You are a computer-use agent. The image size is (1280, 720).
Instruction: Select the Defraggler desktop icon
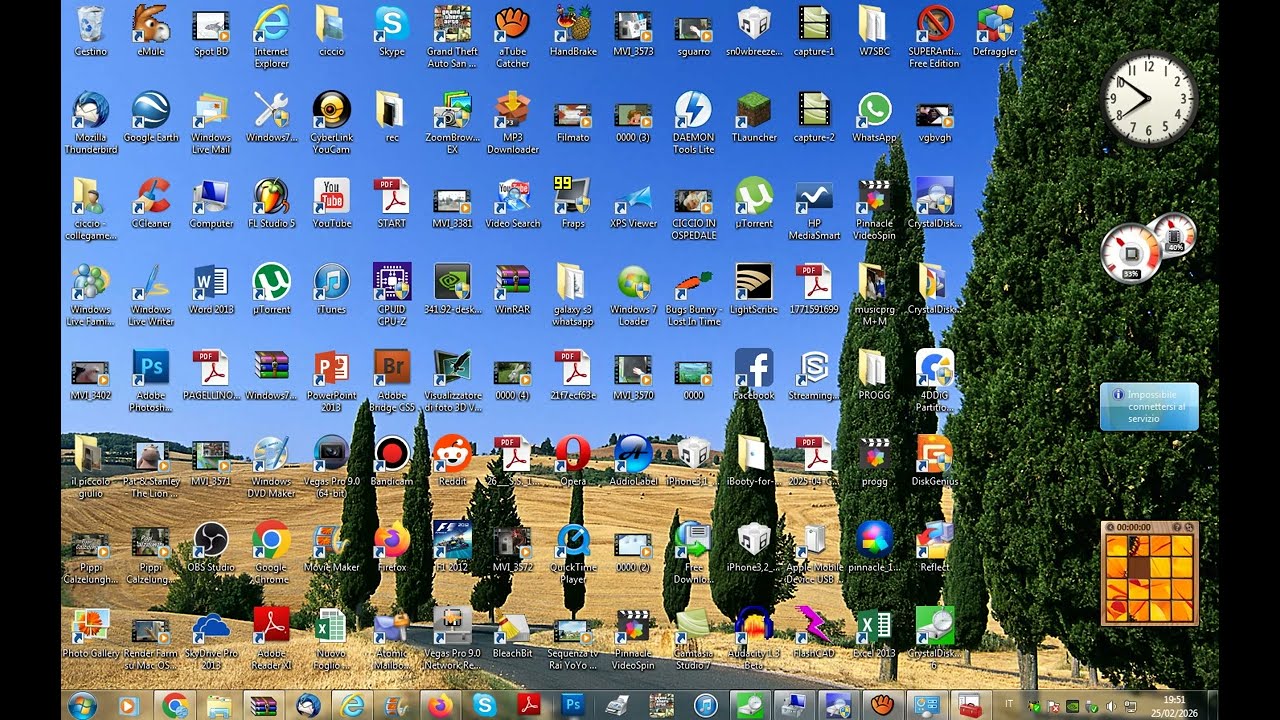994,30
